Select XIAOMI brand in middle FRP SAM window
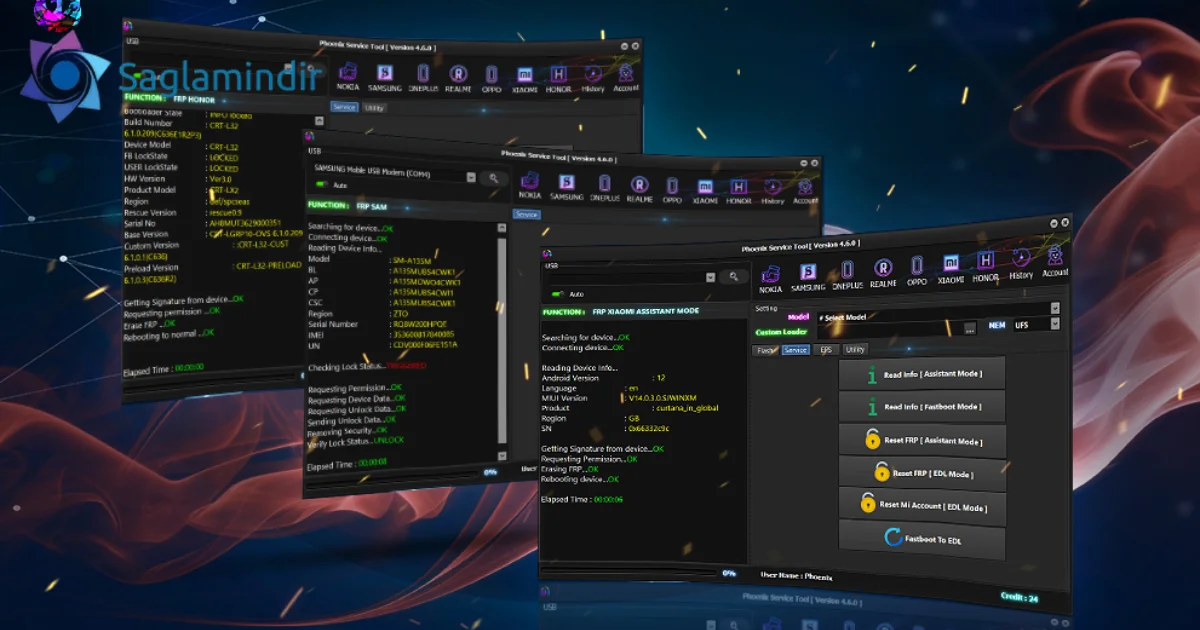The height and width of the screenshot is (630, 1200). [x=705, y=192]
